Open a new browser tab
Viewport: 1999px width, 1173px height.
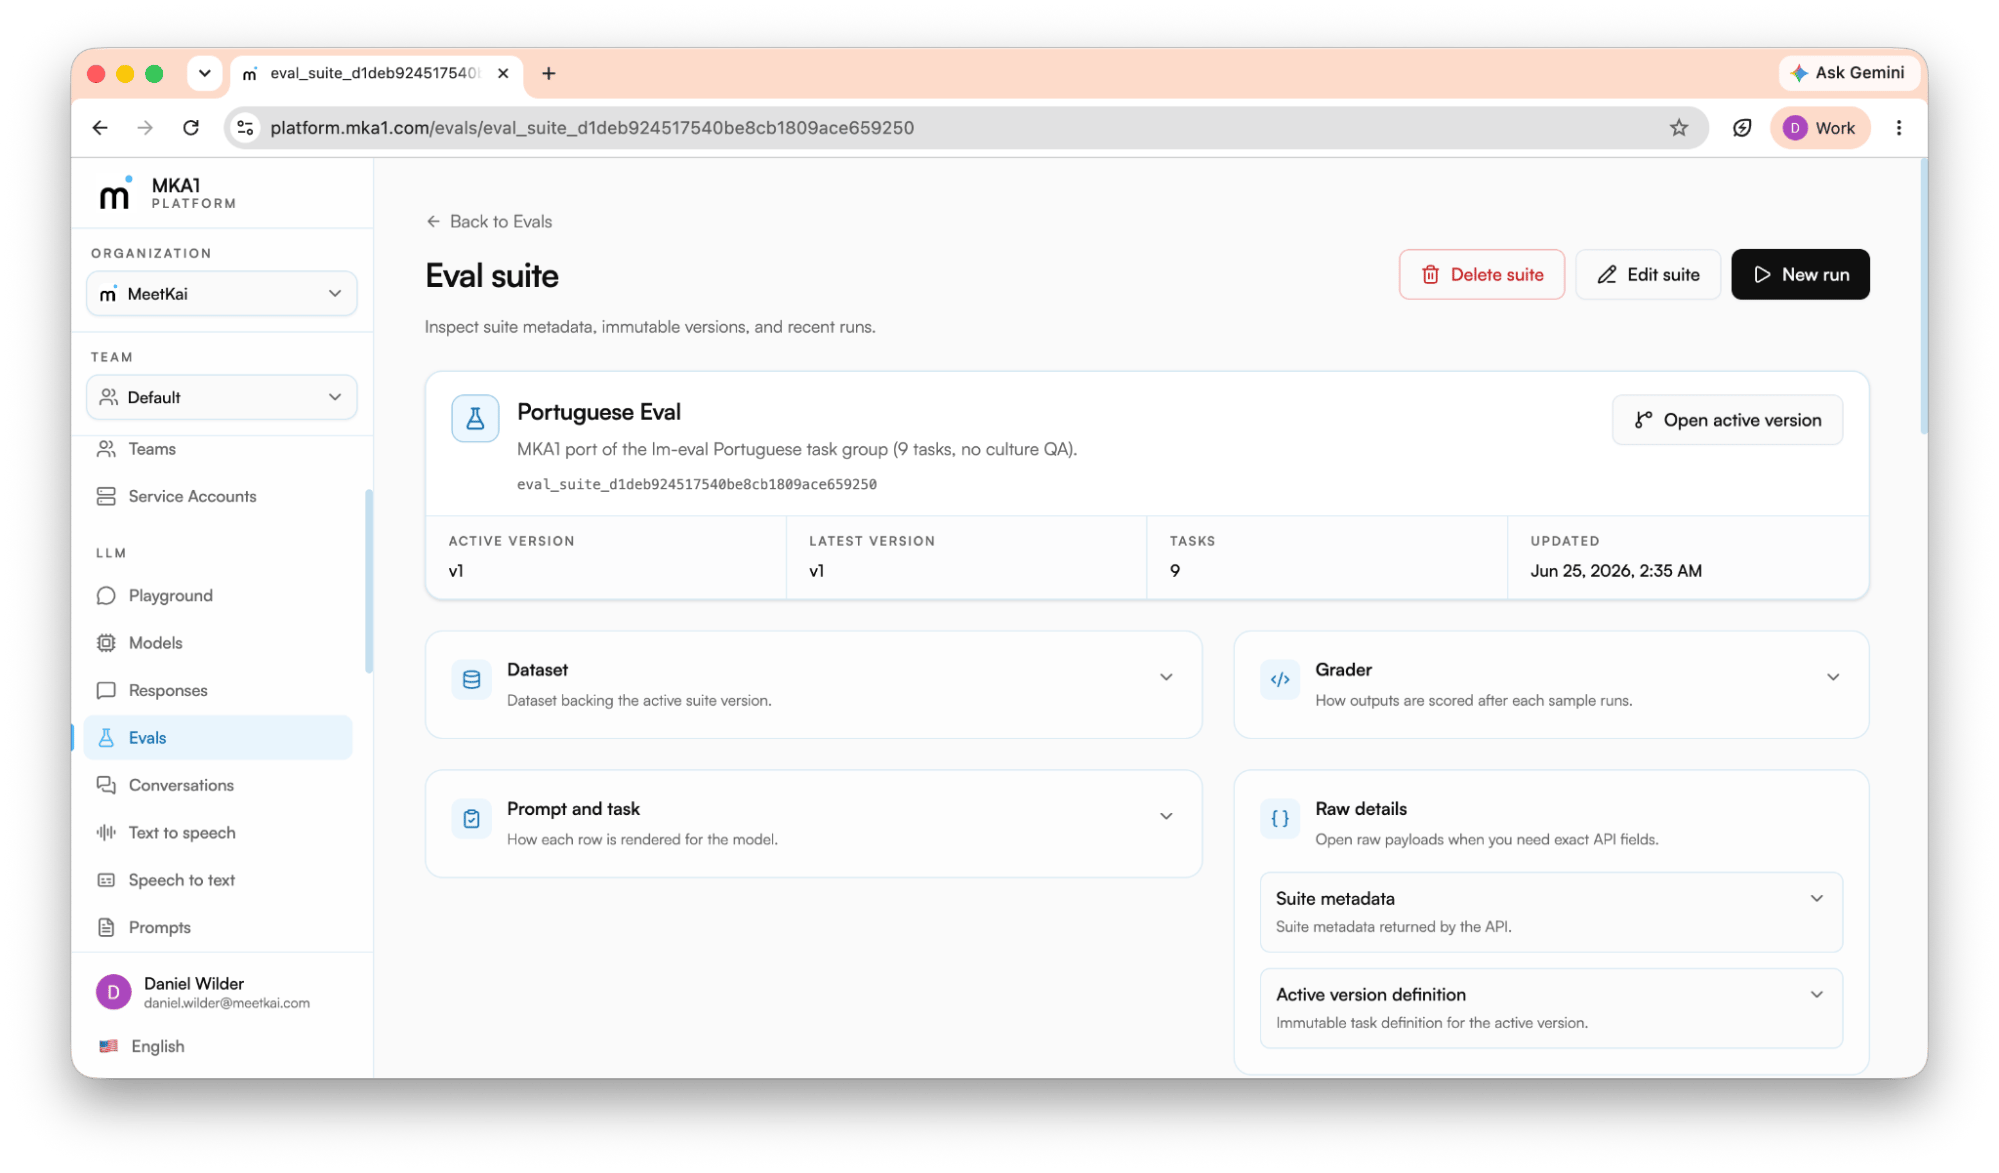(548, 73)
